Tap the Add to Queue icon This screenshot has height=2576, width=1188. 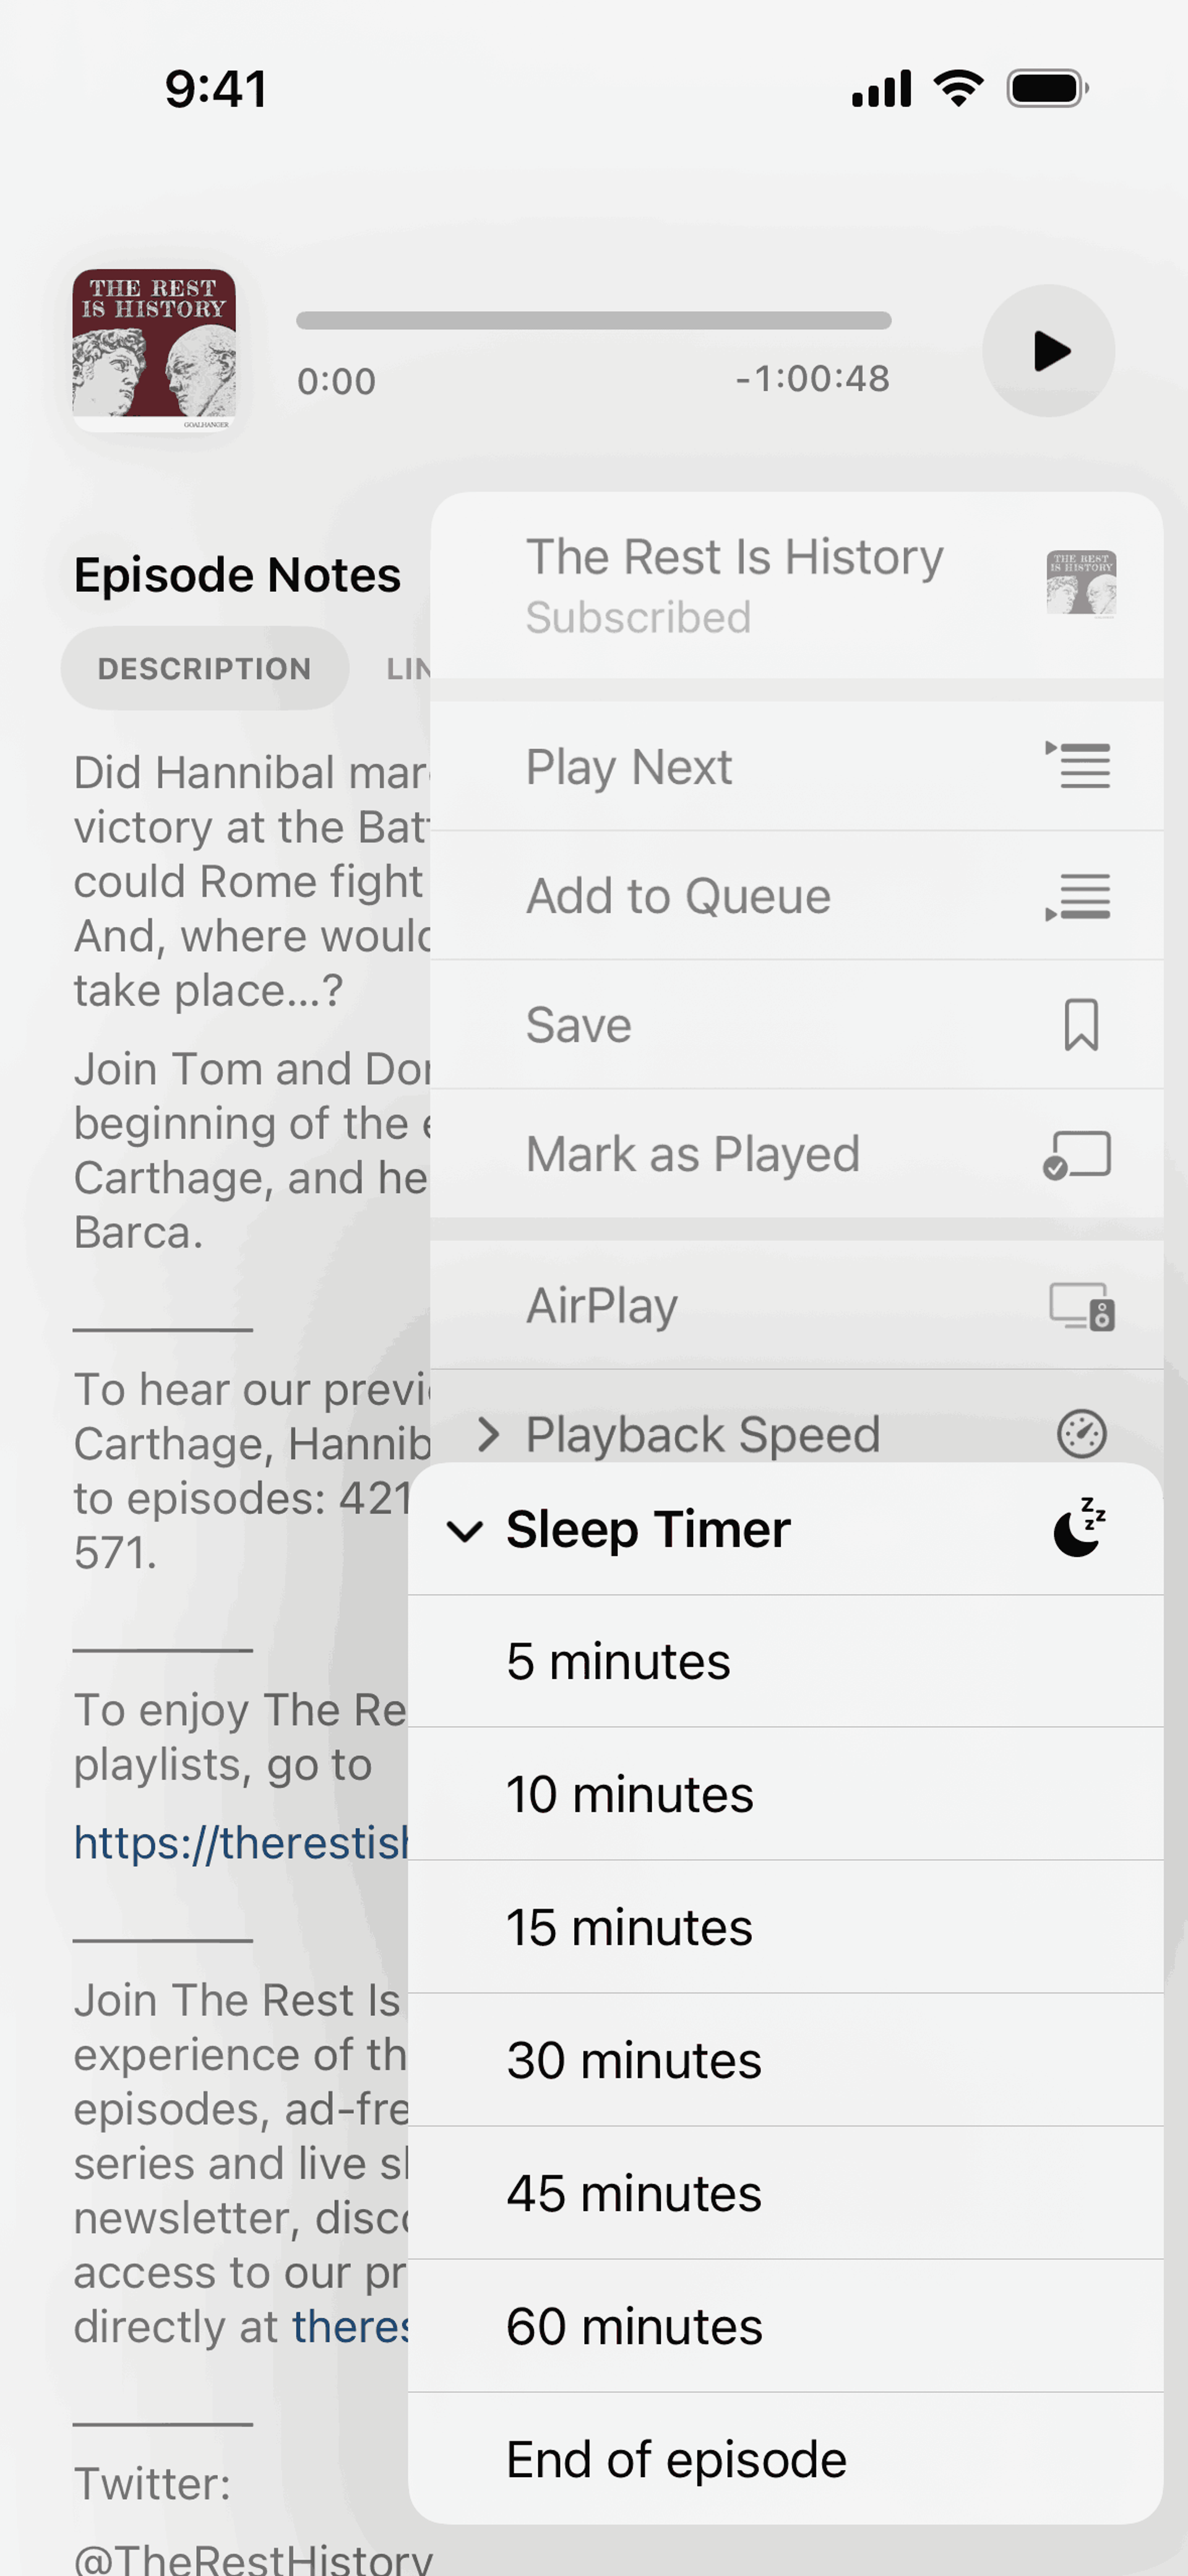(x=1078, y=897)
